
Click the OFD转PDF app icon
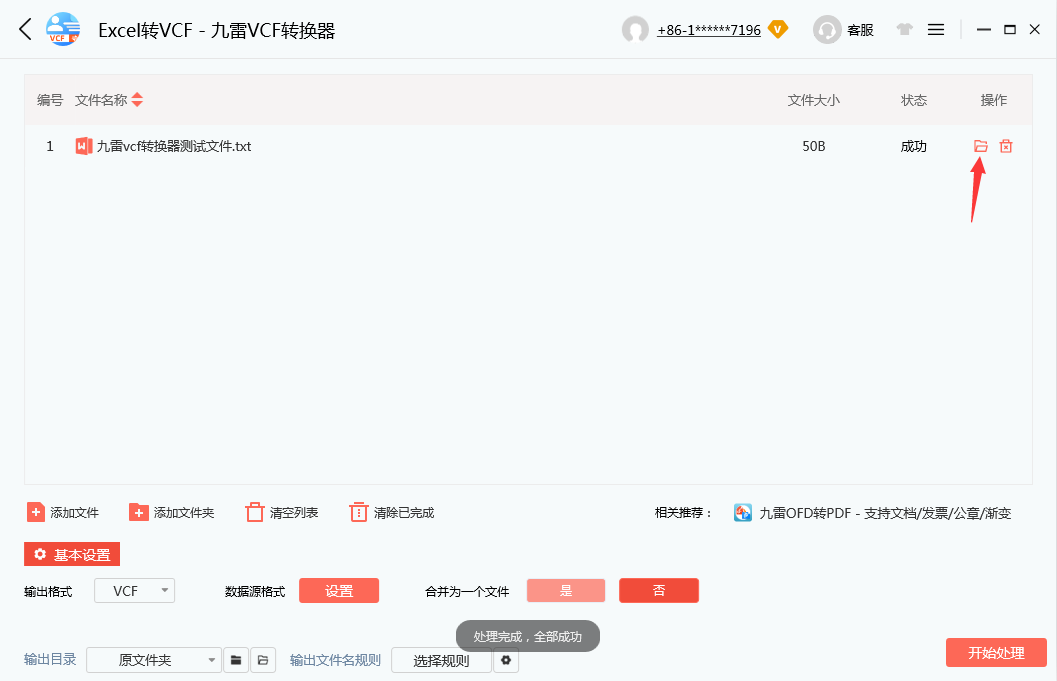pyautogui.click(x=743, y=512)
